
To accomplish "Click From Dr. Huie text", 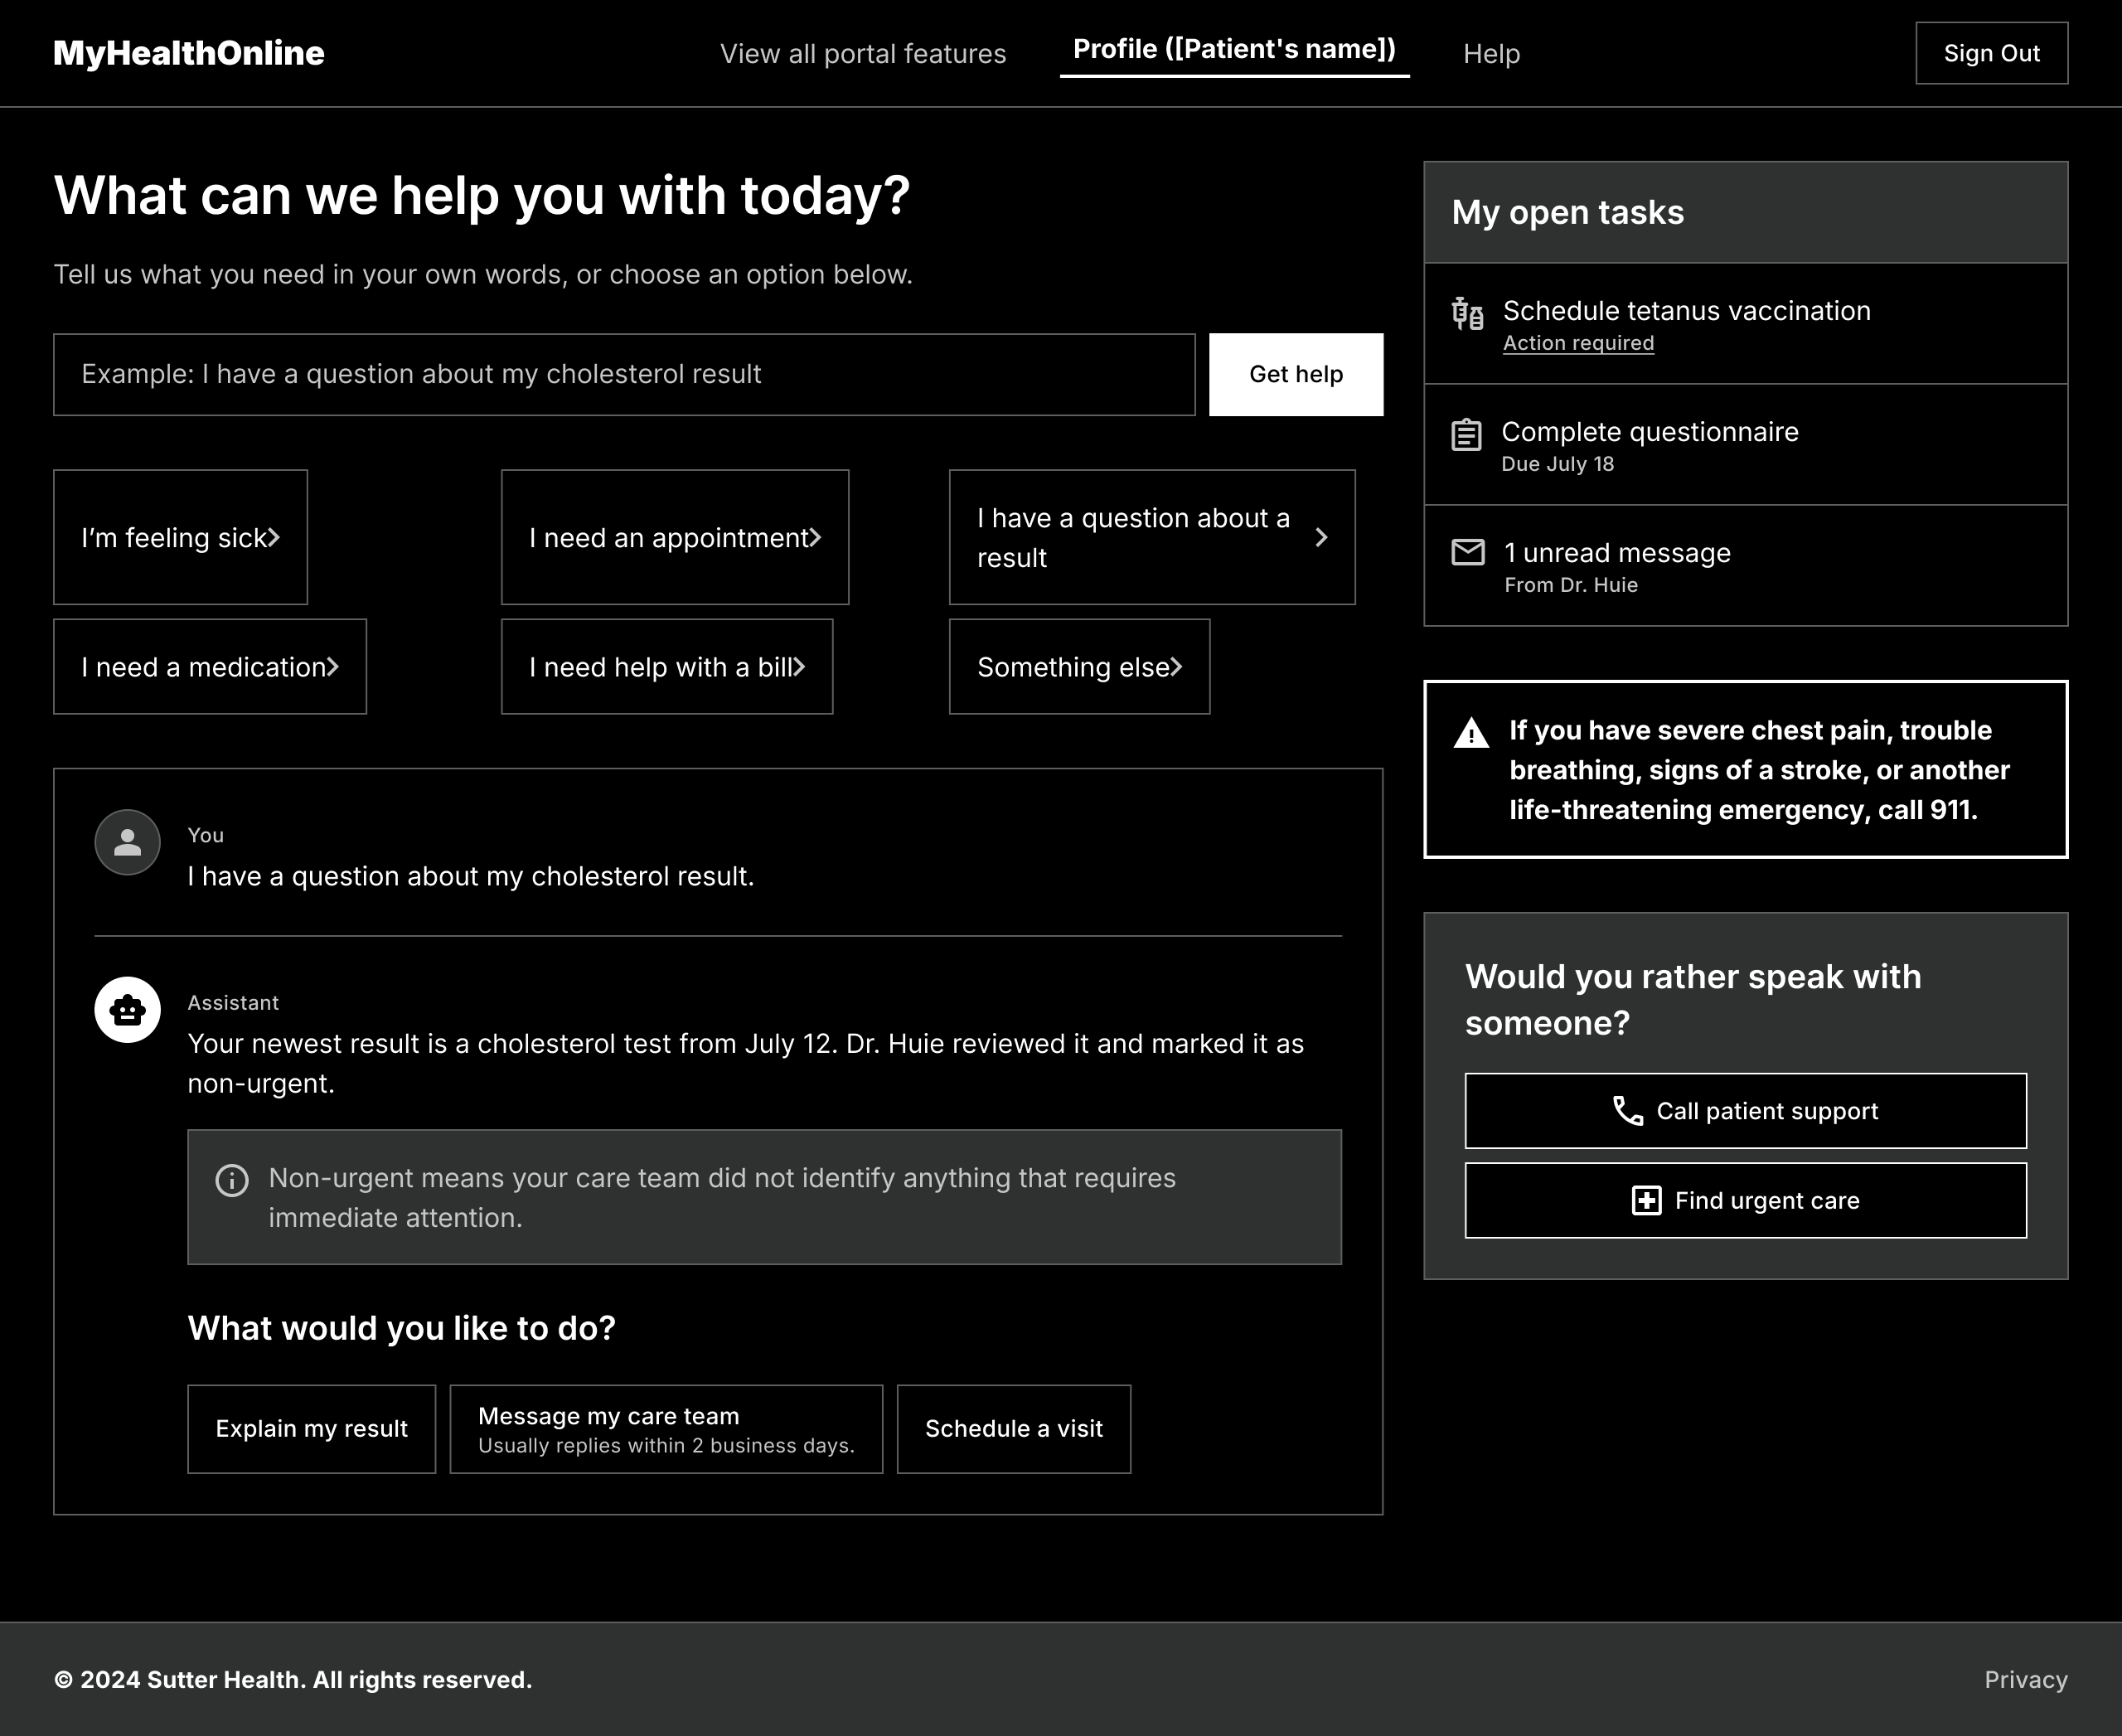I will tap(1570, 585).
